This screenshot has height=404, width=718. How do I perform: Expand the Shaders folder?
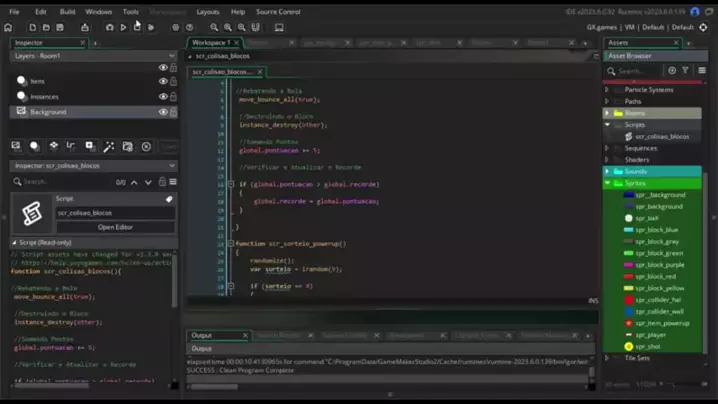click(x=607, y=160)
